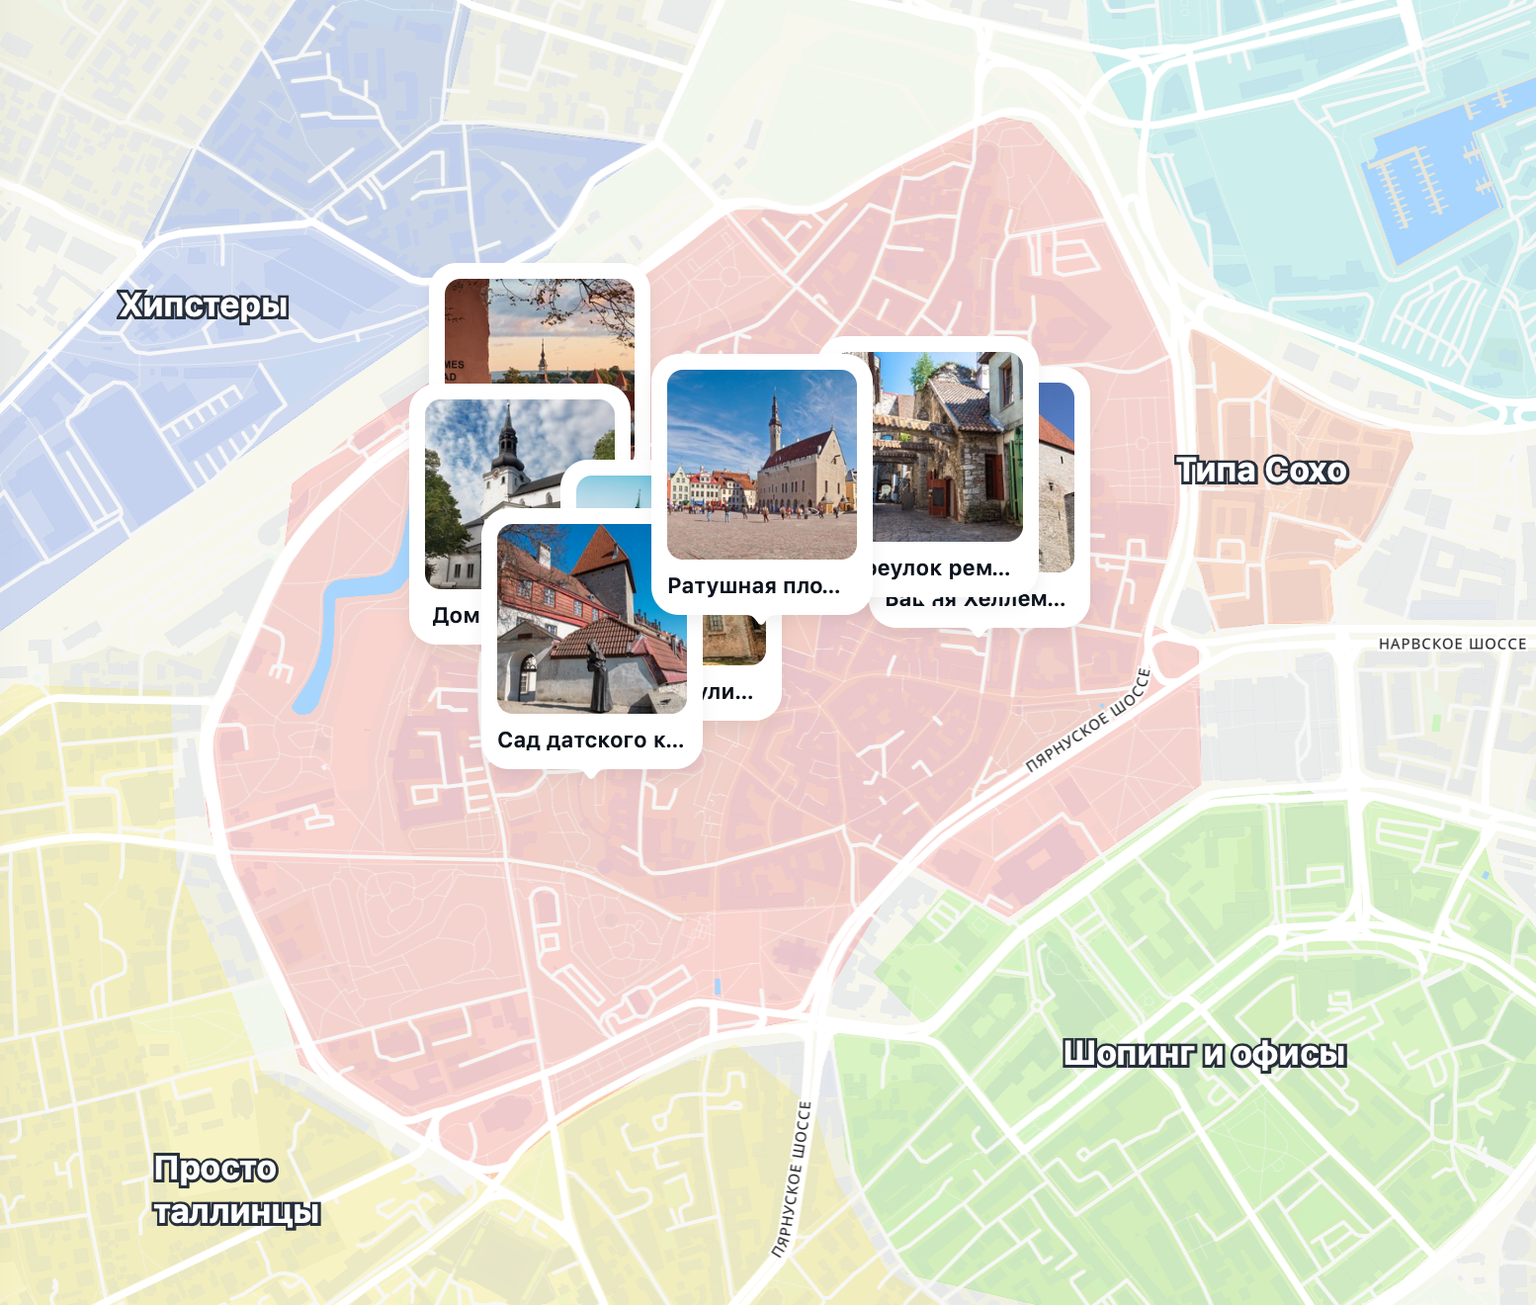Screen dimensions: 1536x1305
Task: Click the diagonal Пярнуское шоссе label near Old Town
Action: [x=1089, y=720]
